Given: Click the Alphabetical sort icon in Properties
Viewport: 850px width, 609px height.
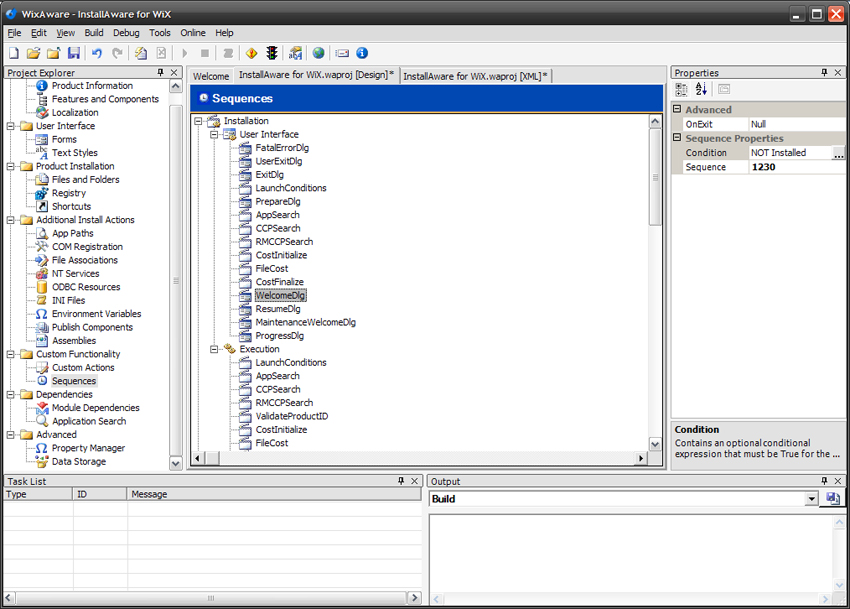Looking at the screenshot, I should pos(701,89).
